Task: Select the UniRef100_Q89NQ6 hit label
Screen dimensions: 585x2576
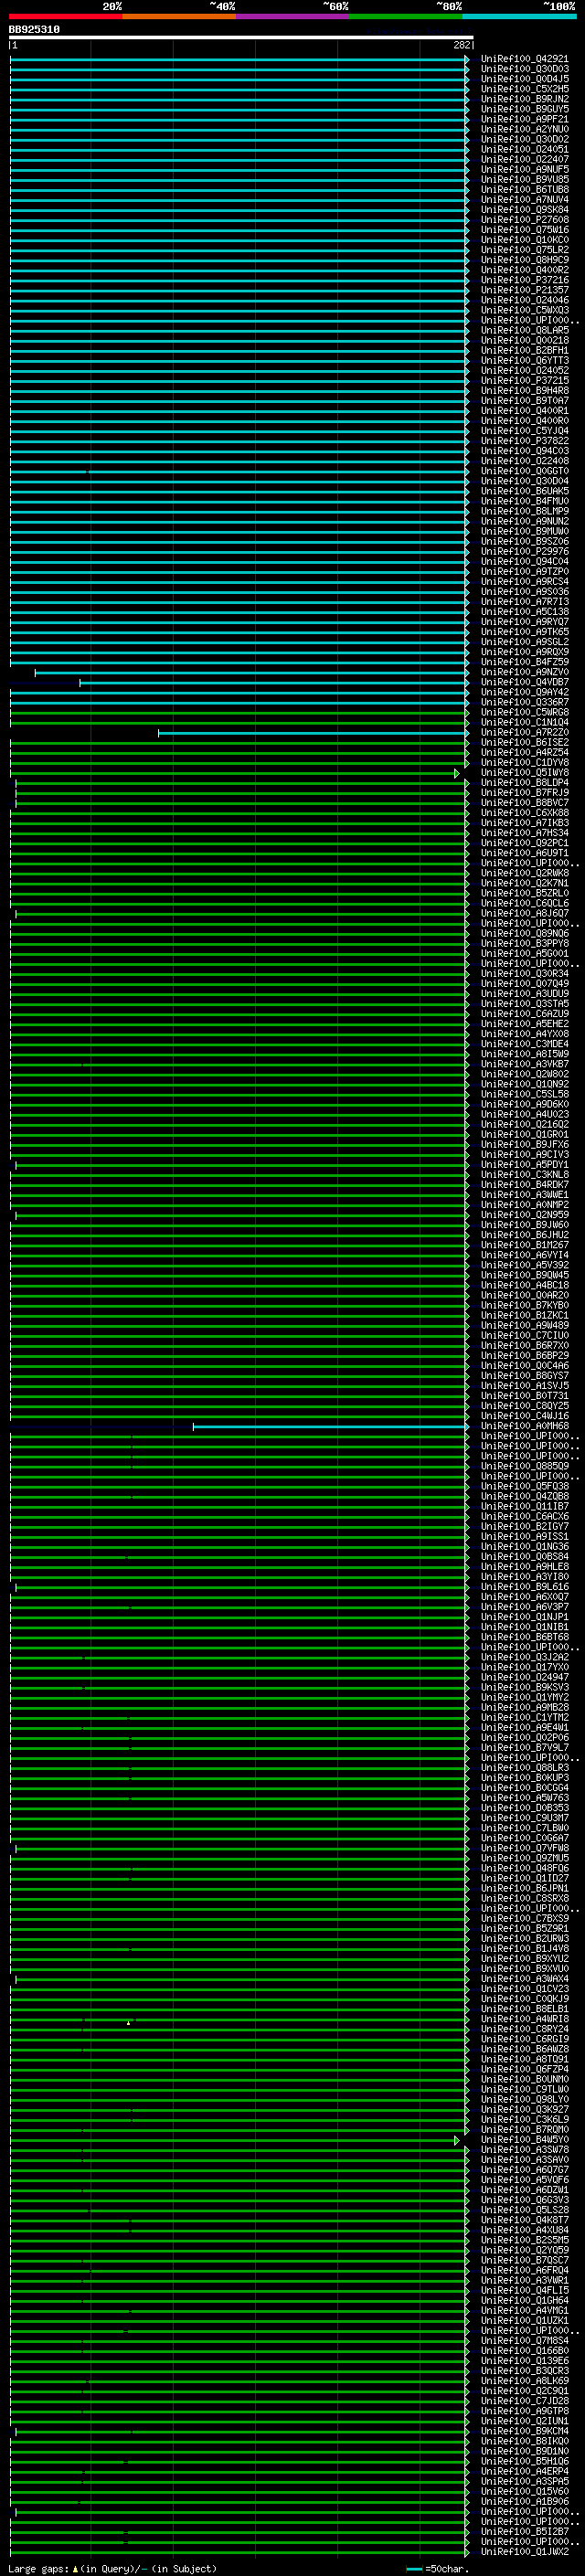Action: click(x=525, y=933)
